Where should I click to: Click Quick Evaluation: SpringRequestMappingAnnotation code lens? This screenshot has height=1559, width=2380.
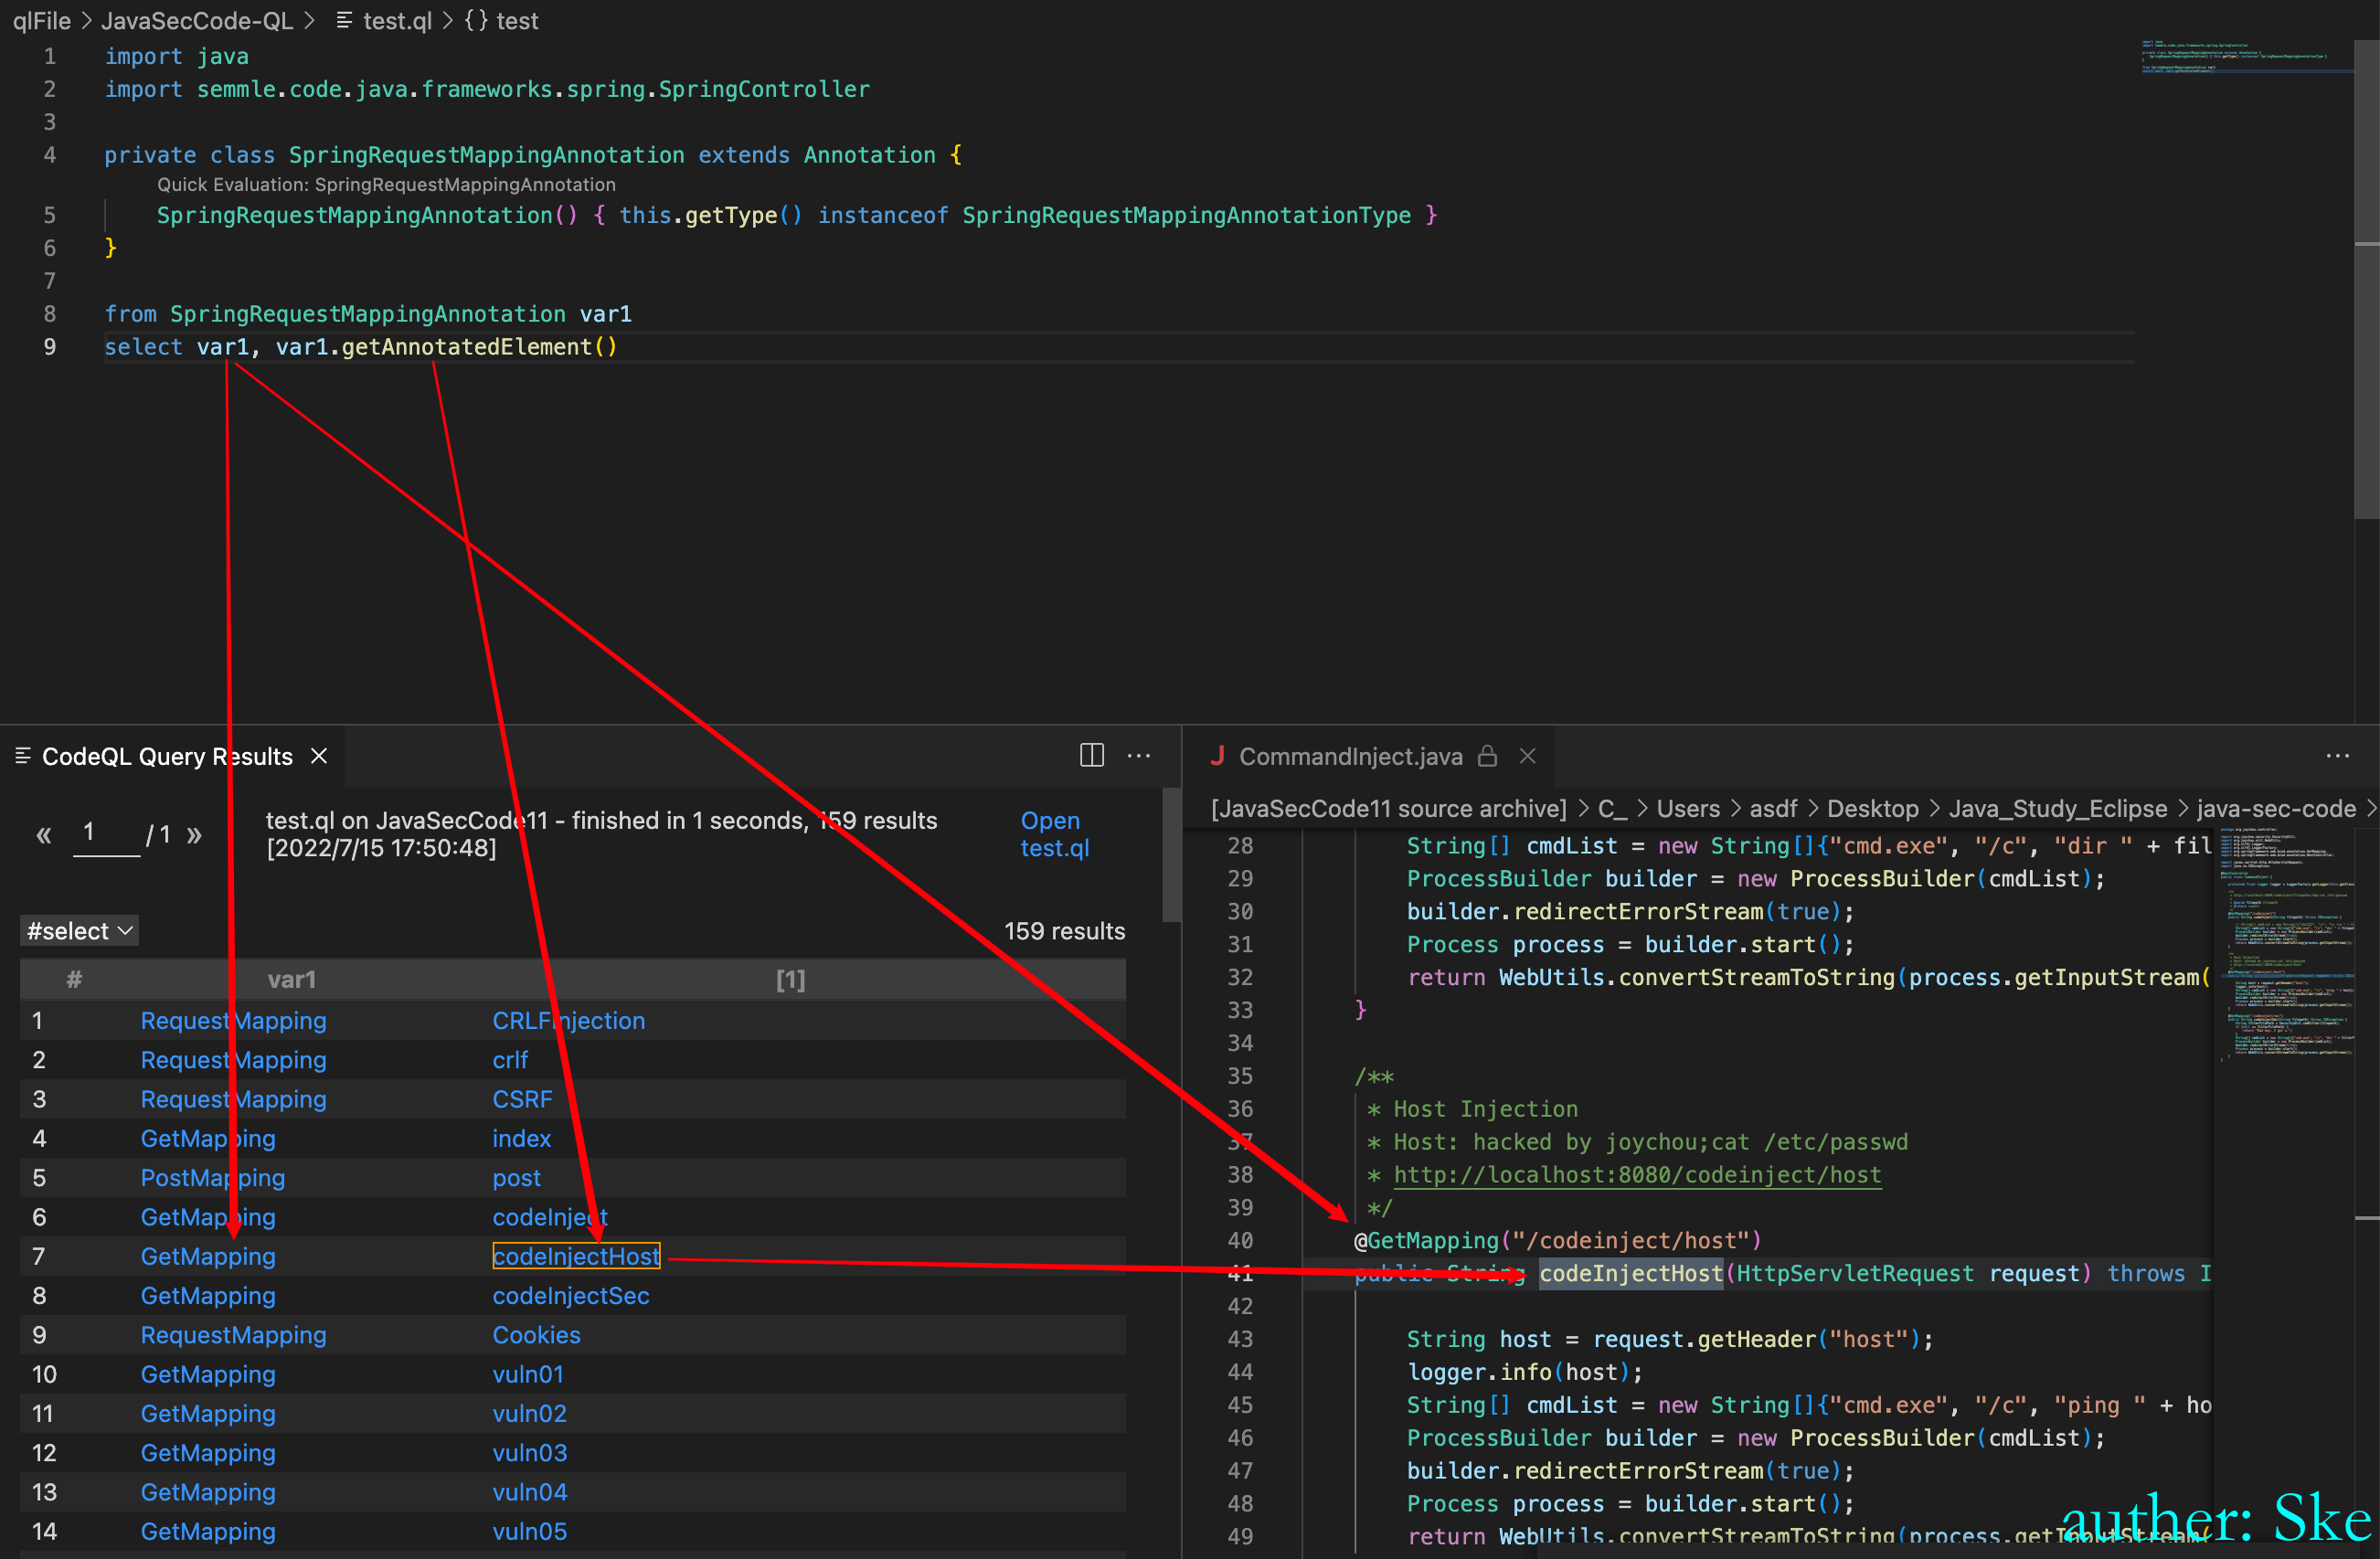pyautogui.click(x=386, y=185)
